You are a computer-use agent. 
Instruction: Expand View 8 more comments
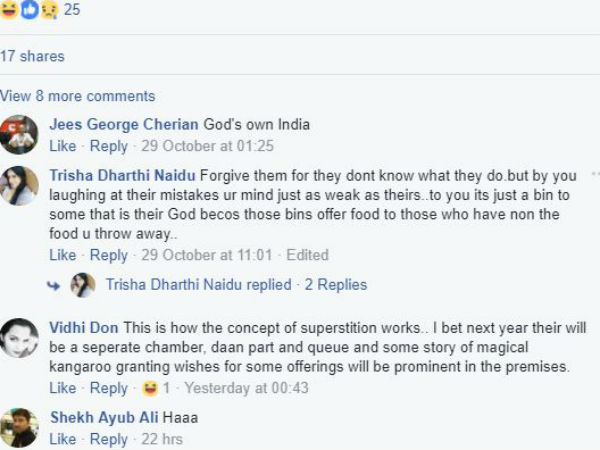(78, 96)
